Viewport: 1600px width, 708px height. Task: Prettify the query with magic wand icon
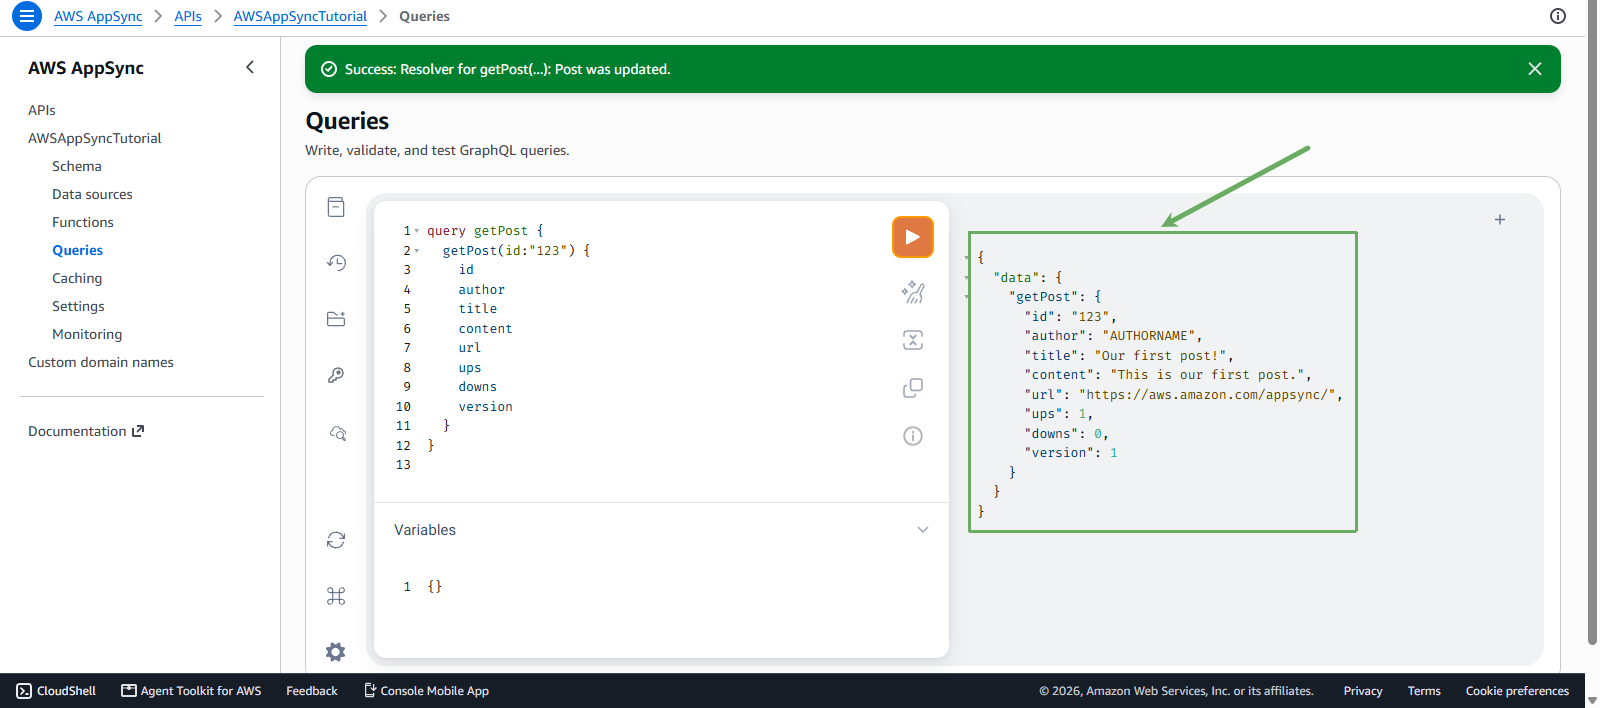(x=913, y=292)
